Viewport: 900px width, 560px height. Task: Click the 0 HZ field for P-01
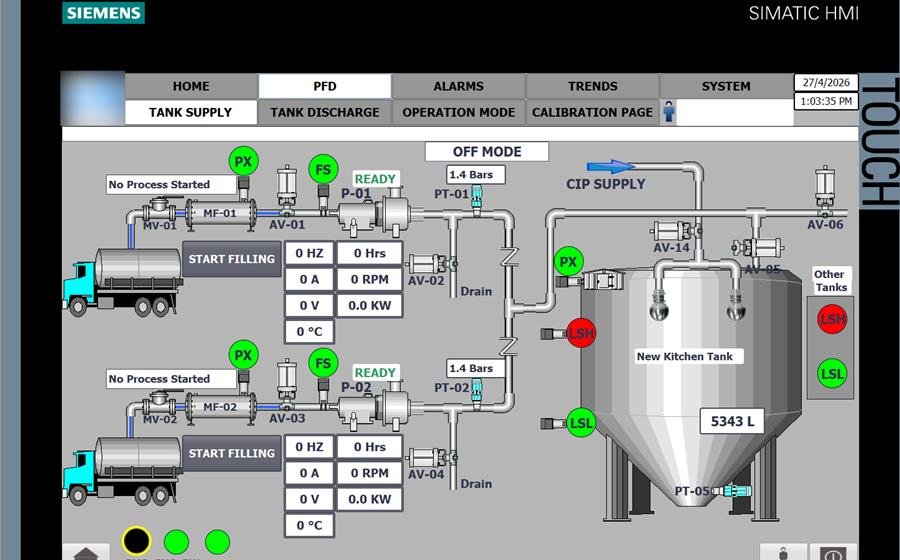click(309, 253)
